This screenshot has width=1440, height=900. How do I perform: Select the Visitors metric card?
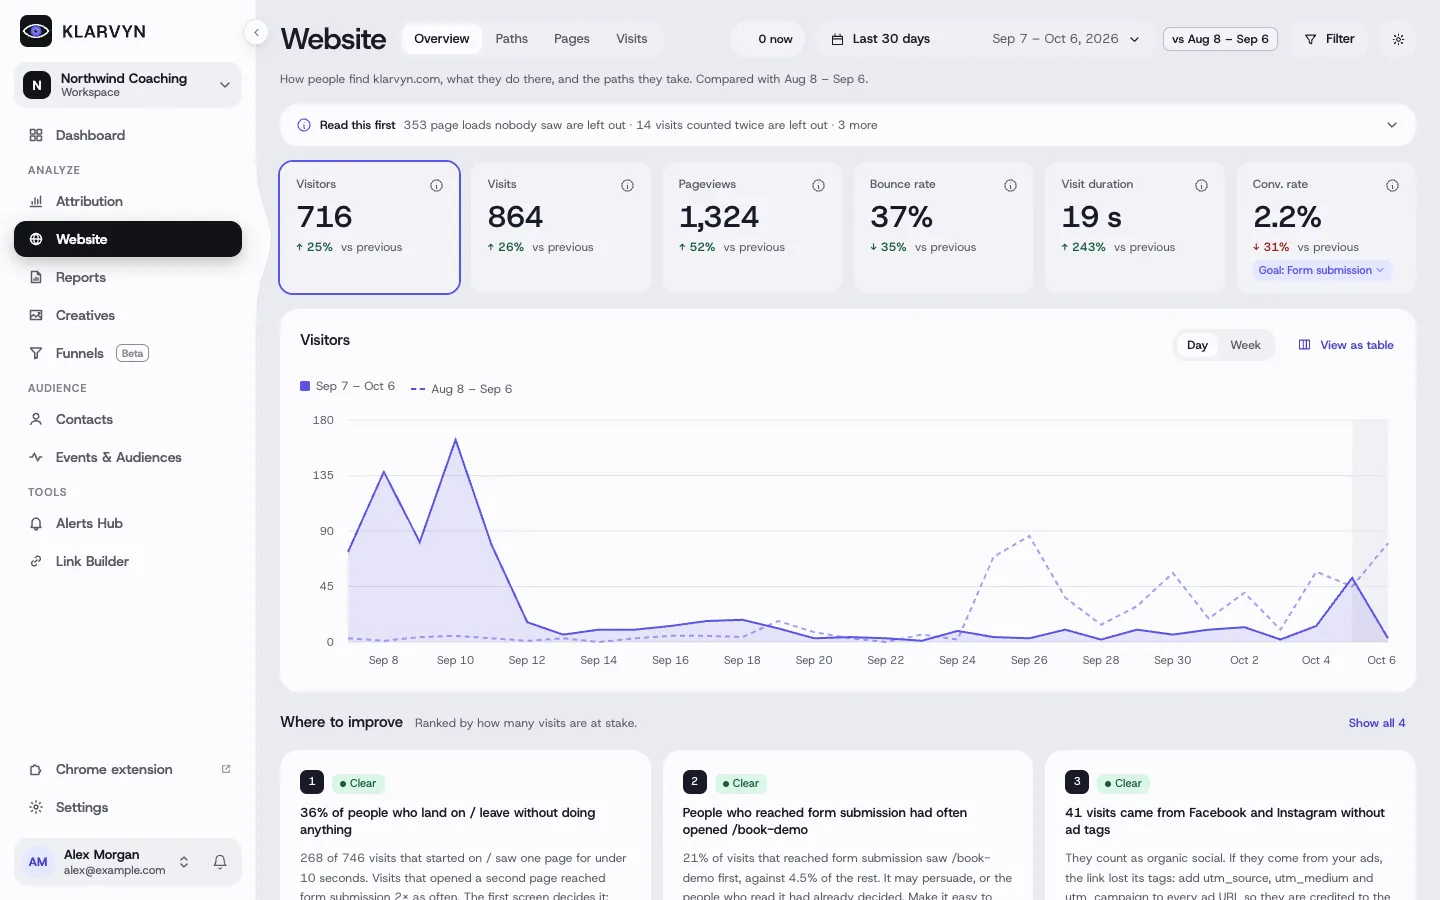[369, 228]
